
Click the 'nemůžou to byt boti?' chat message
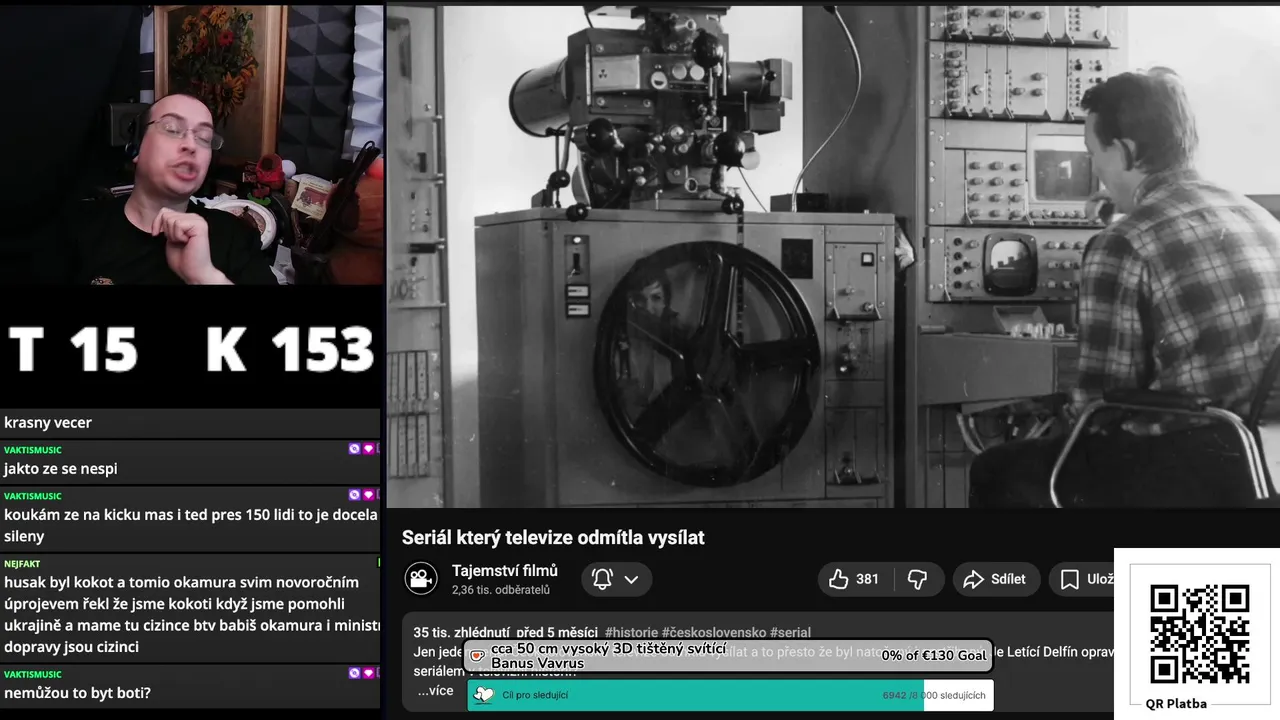[77, 692]
